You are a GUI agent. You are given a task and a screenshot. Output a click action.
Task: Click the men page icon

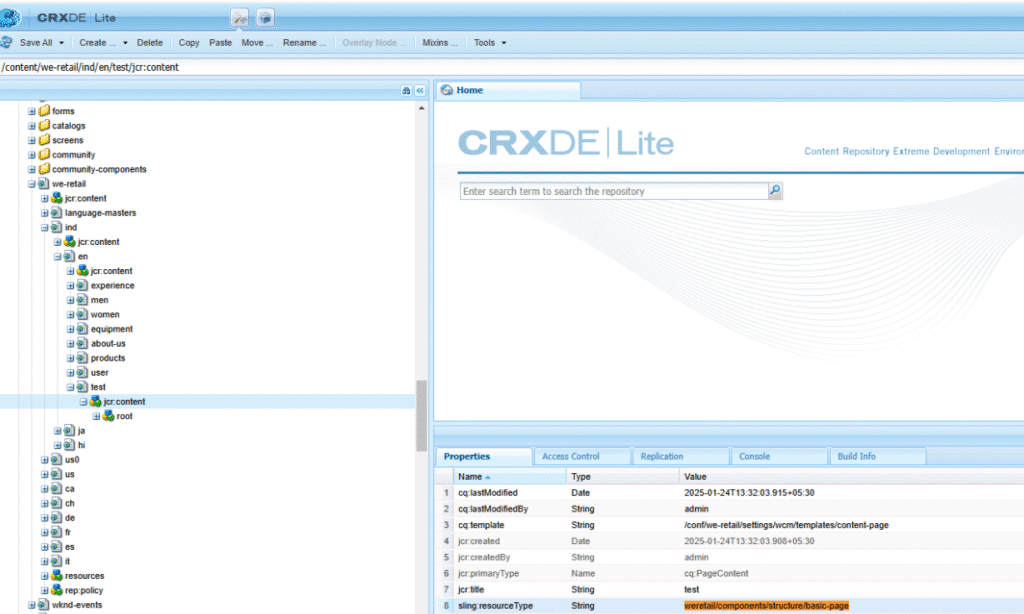tap(82, 300)
